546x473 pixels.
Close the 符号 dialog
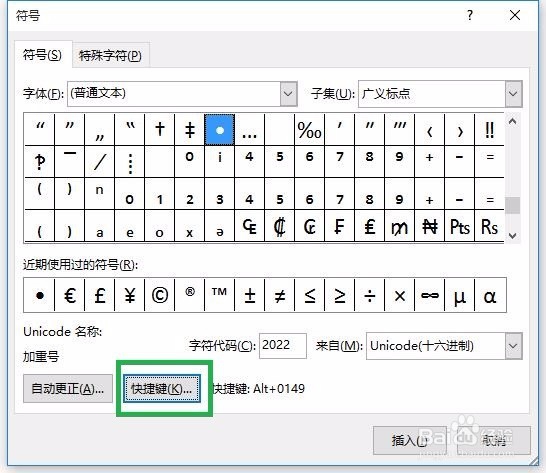515,15
